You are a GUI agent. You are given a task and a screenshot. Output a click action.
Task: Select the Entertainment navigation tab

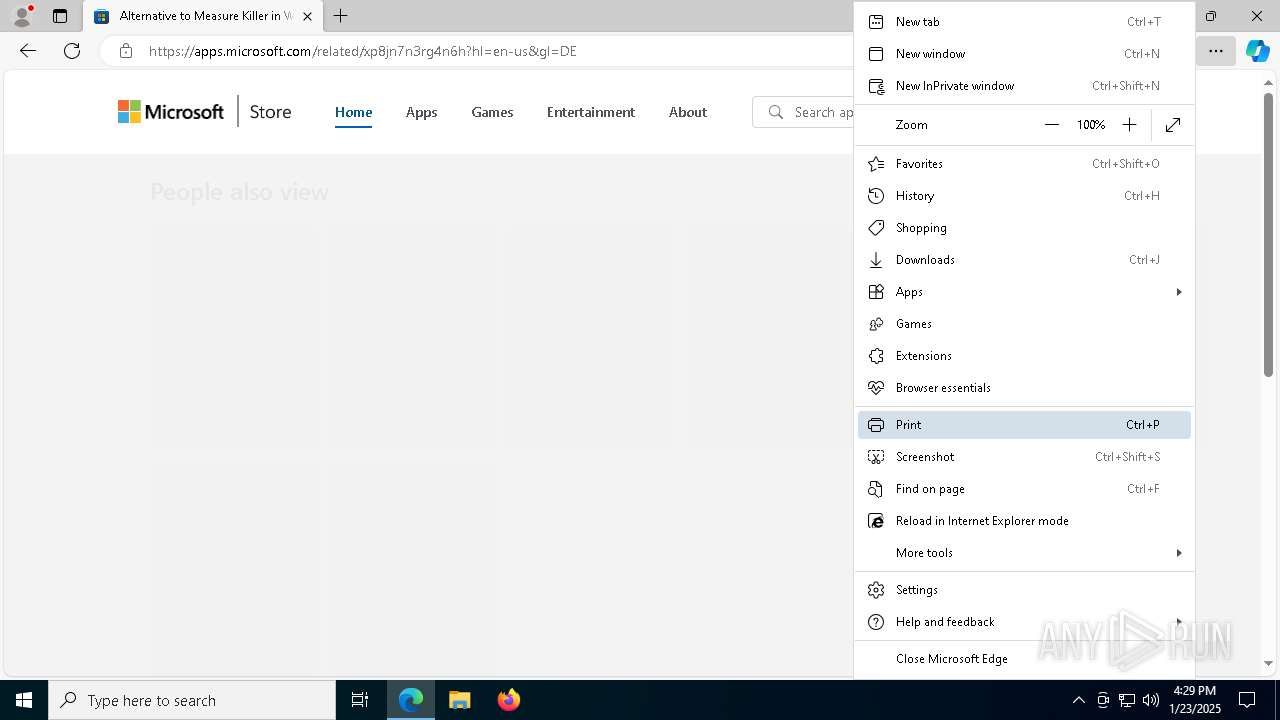591,112
